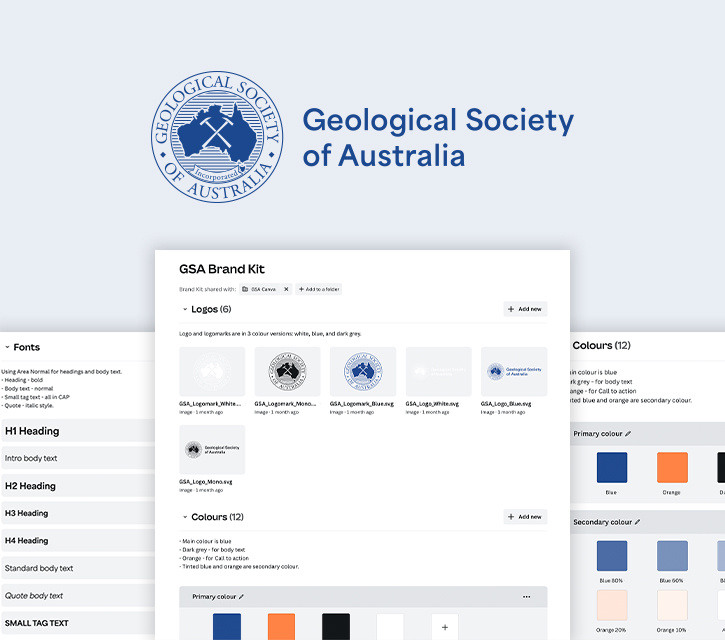Select the Standard body text font style

tap(78, 568)
